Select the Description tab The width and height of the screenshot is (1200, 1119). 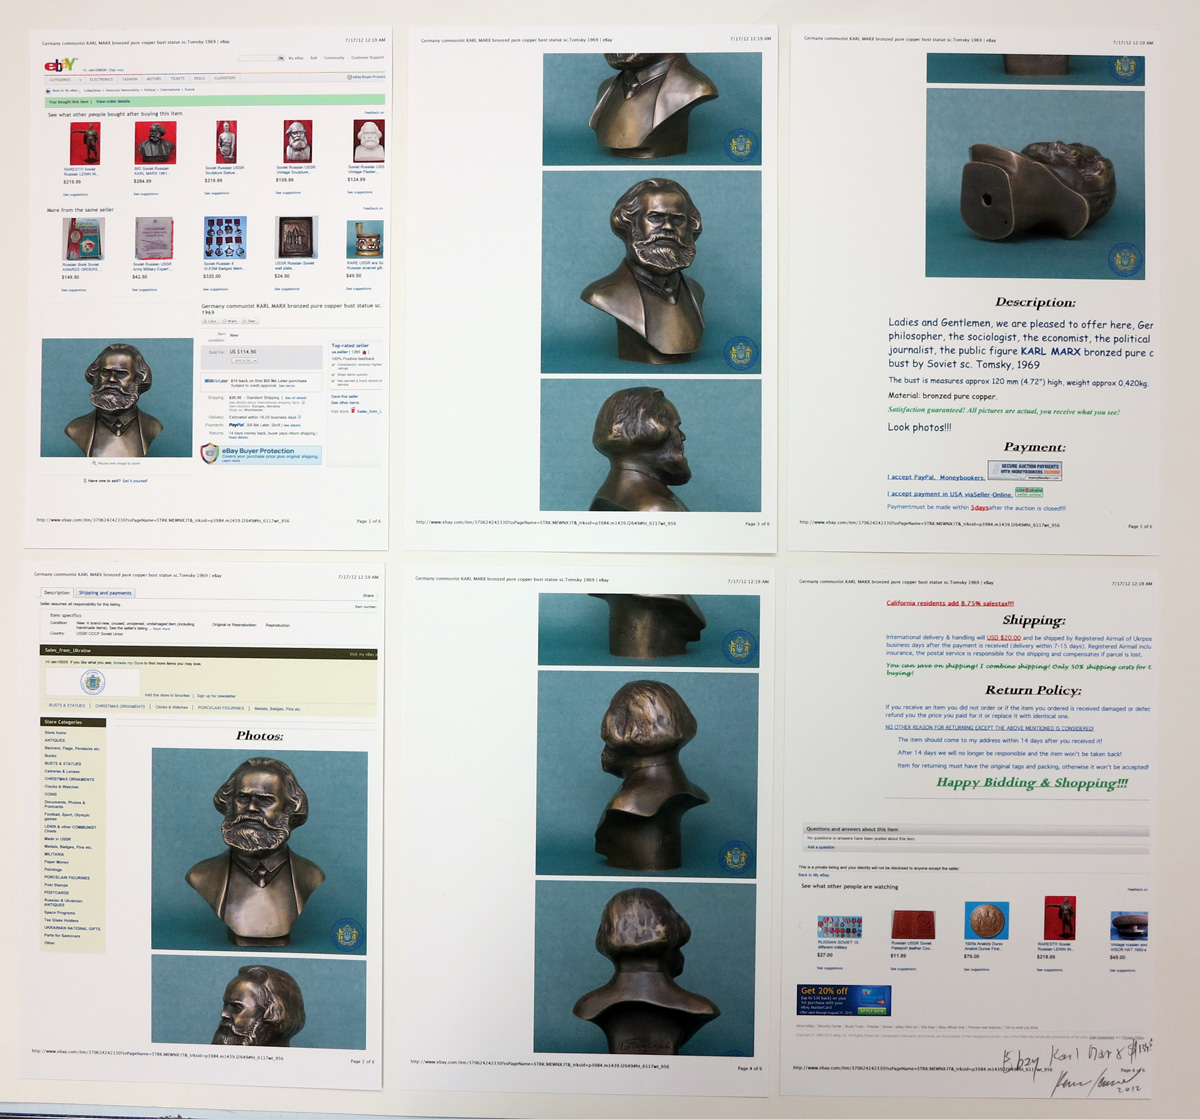coord(57,593)
